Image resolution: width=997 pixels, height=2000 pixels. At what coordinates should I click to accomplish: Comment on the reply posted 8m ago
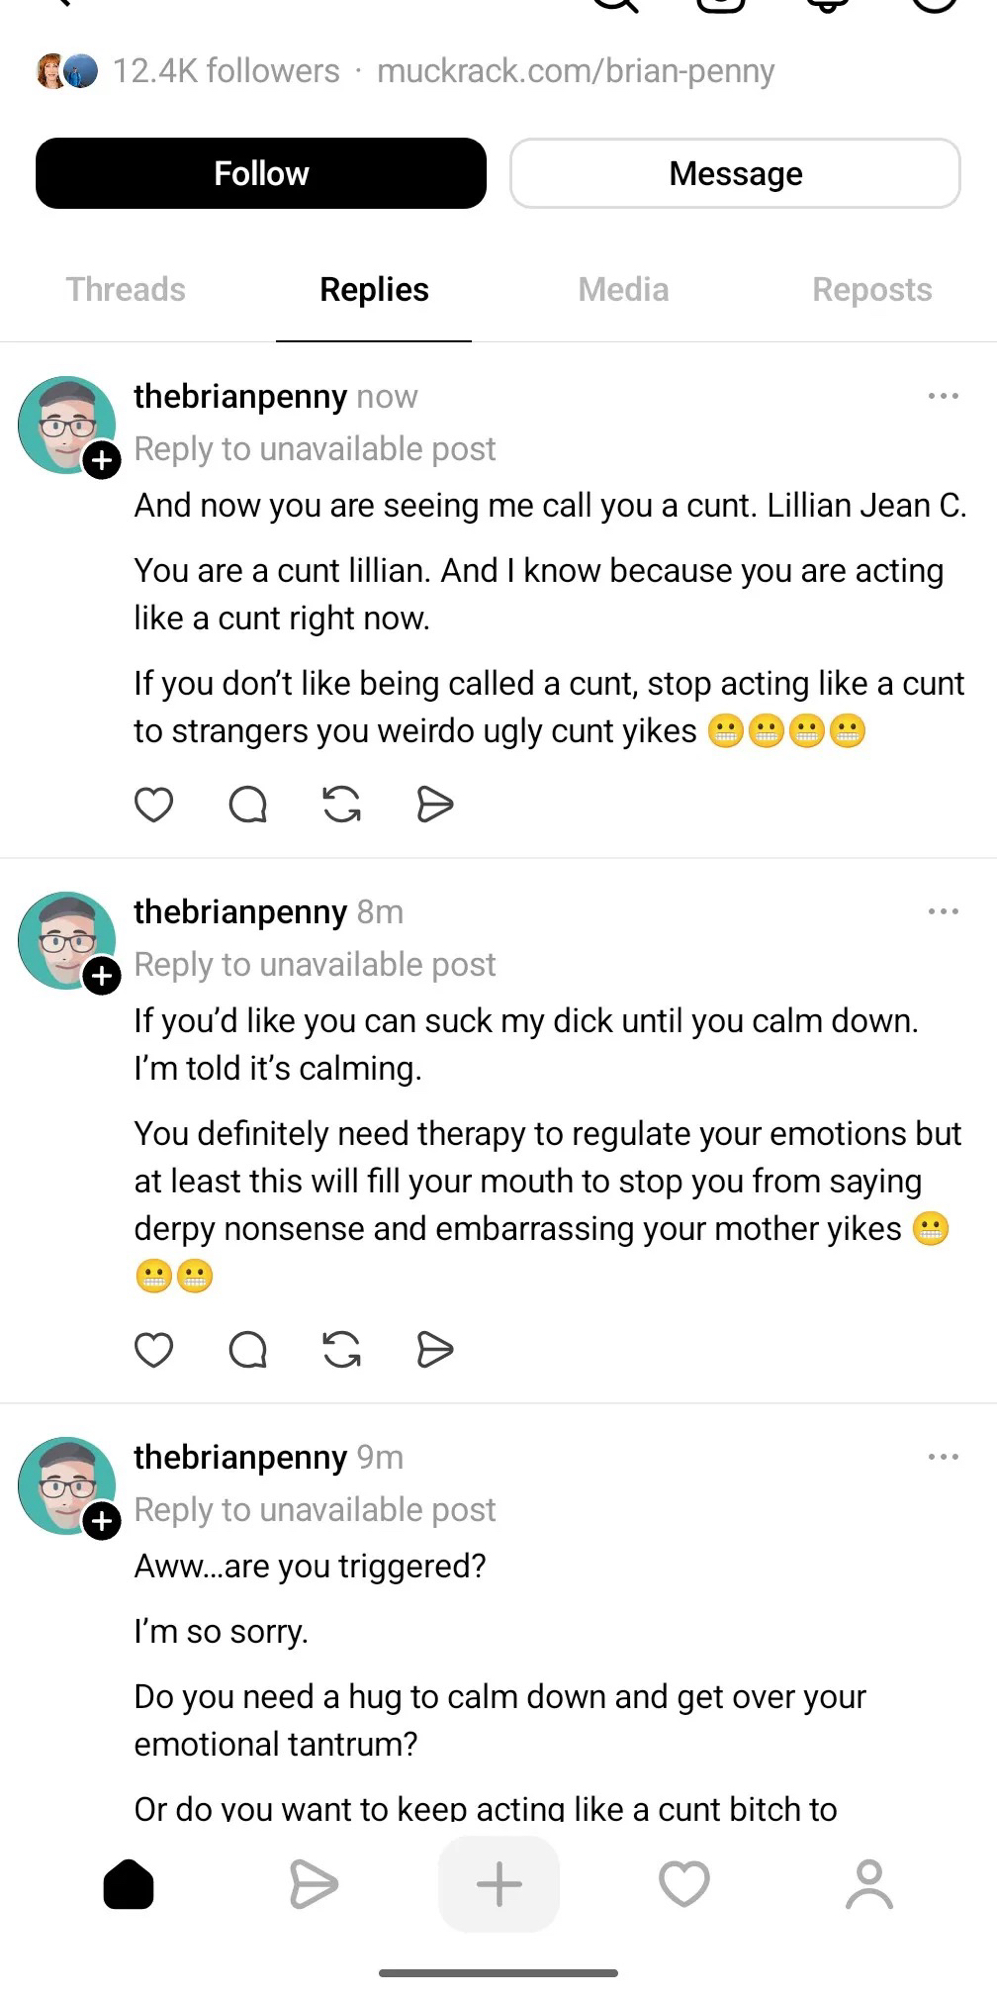tap(247, 1349)
